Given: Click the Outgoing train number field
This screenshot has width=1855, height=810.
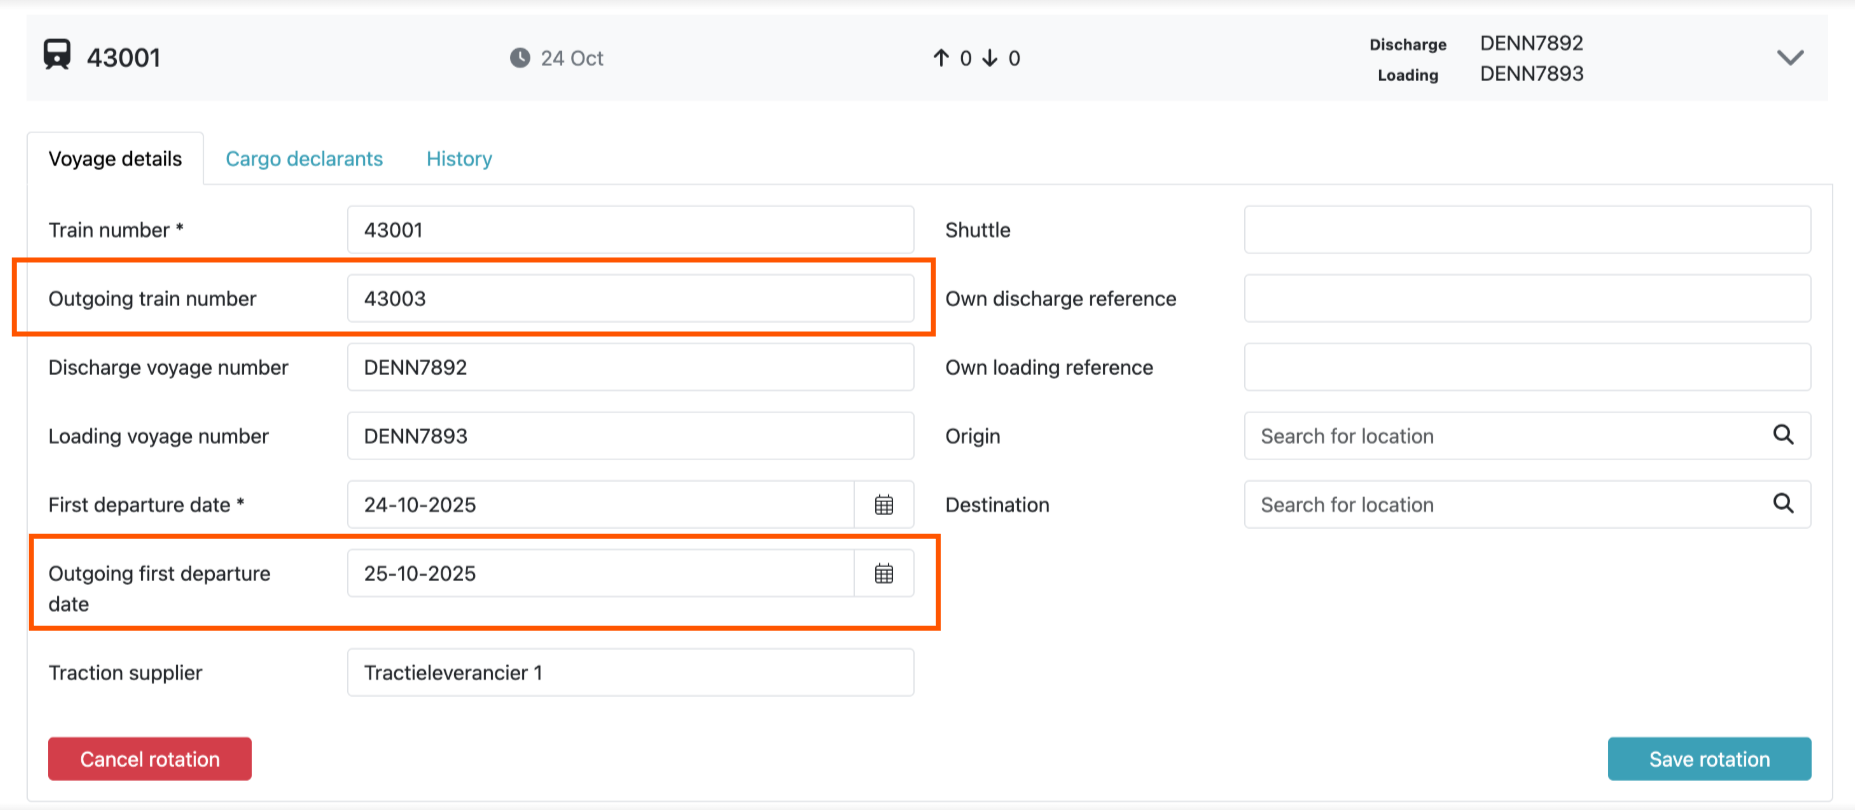Looking at the screenshot, I should click(630, 299).
